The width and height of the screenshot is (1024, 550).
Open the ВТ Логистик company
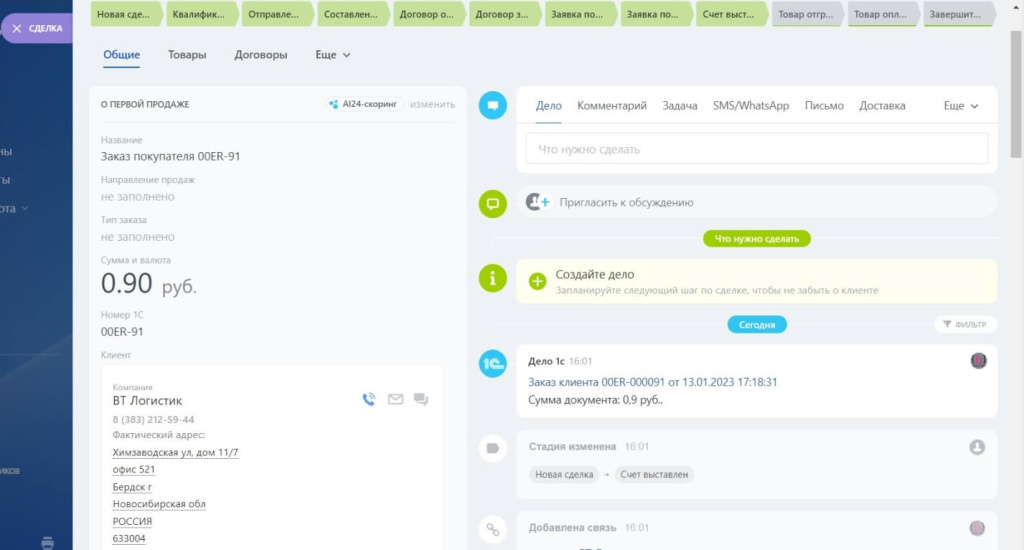coord(147,400)
